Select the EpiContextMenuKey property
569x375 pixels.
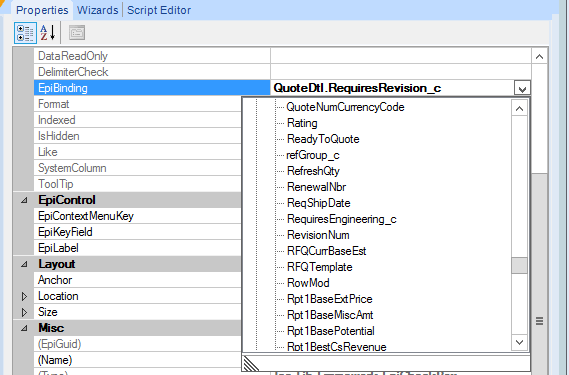(x=138, y=216)
